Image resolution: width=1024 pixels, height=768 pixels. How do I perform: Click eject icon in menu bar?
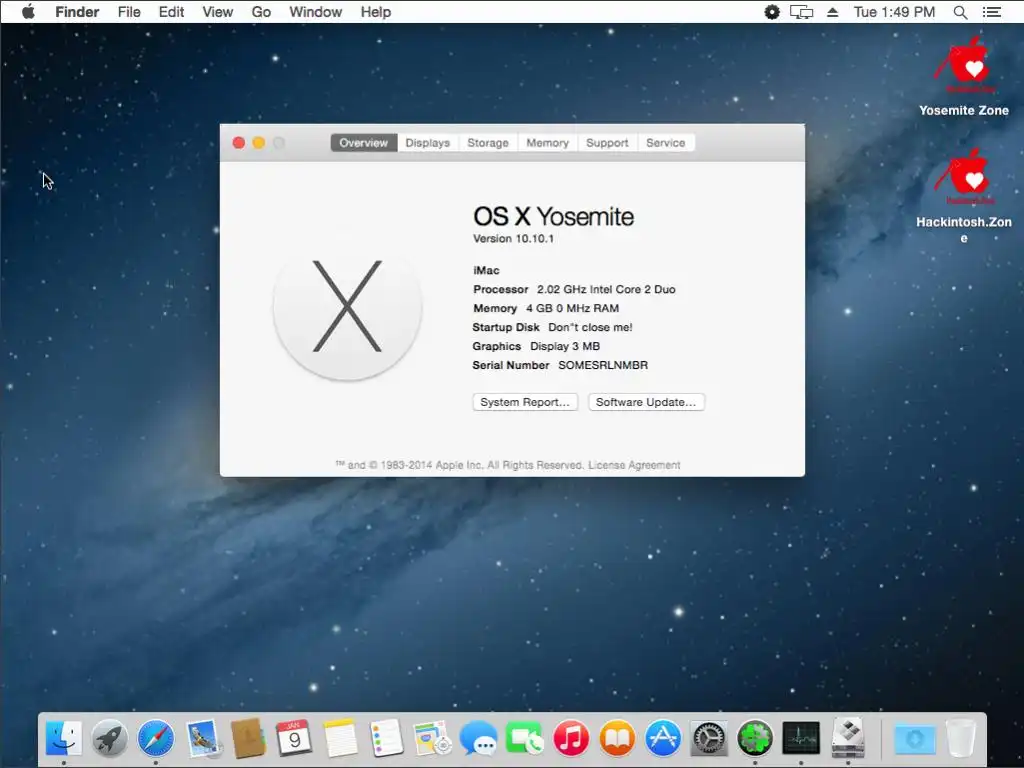833,12
